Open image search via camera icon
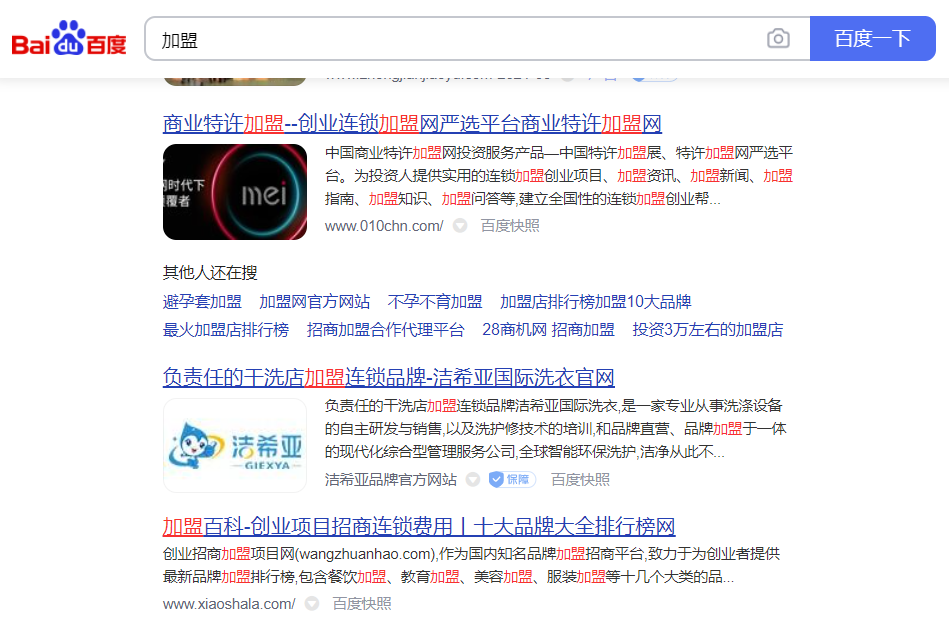Viewport: 949px width, 621px height. coord(778,39)
